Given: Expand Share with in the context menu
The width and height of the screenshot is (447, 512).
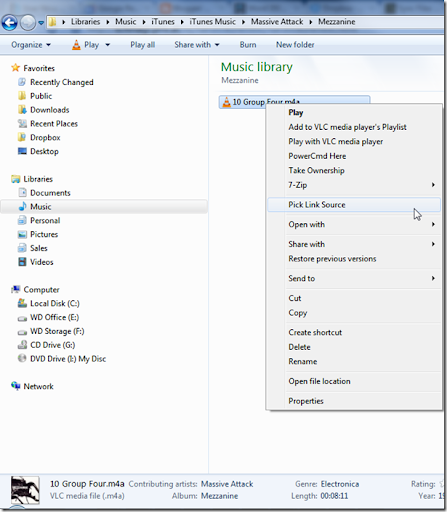Looking at the screenshot, I should pyautogui.click(x=354, y=244).
